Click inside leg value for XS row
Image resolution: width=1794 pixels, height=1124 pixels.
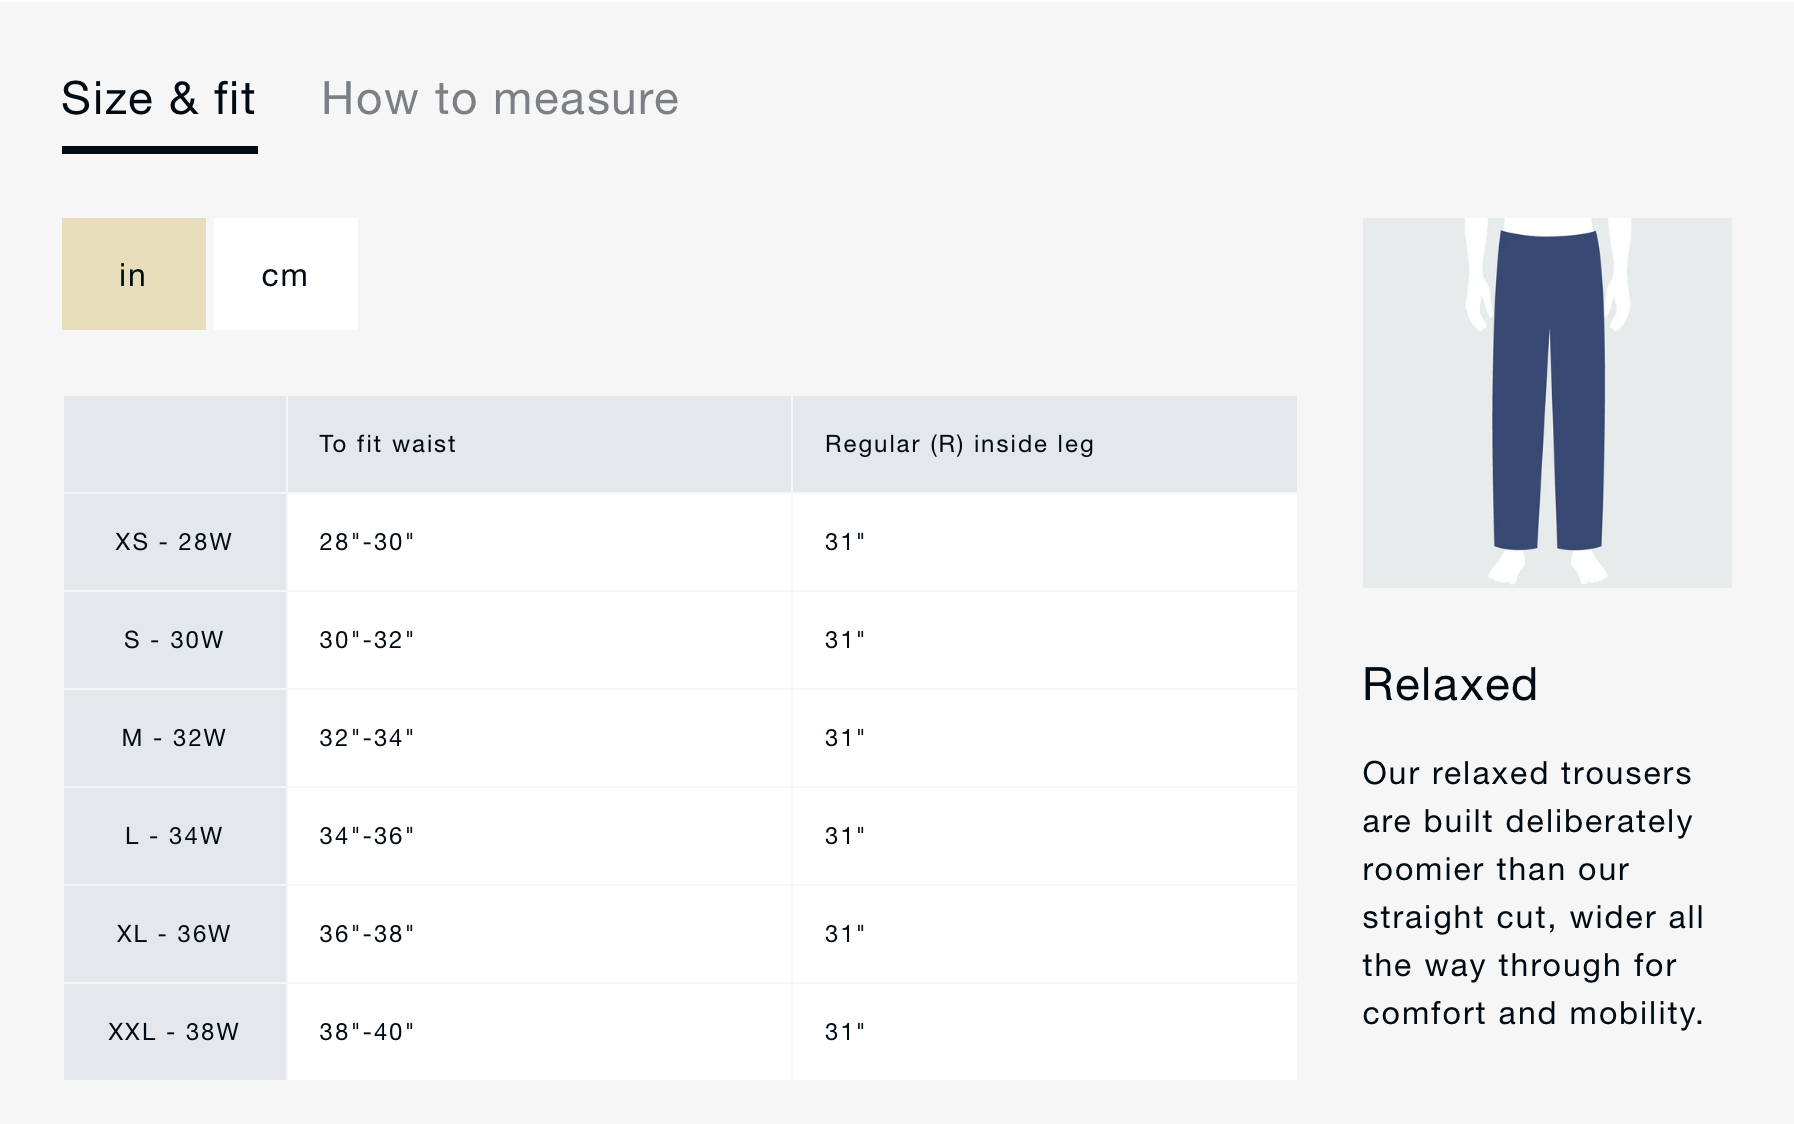click(845, 542)
